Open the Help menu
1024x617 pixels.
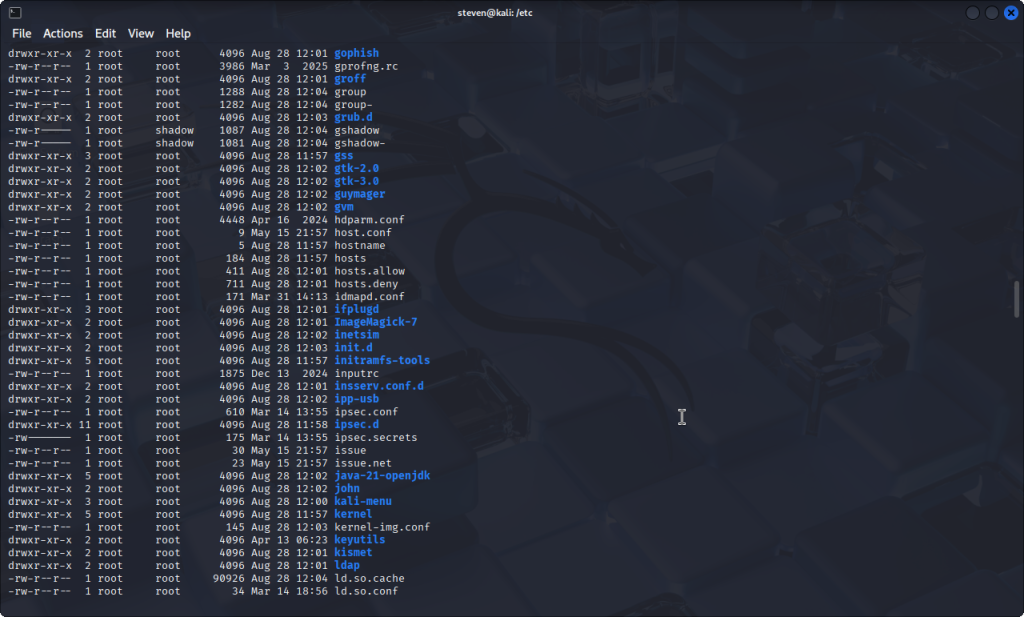tap(178, 33)
